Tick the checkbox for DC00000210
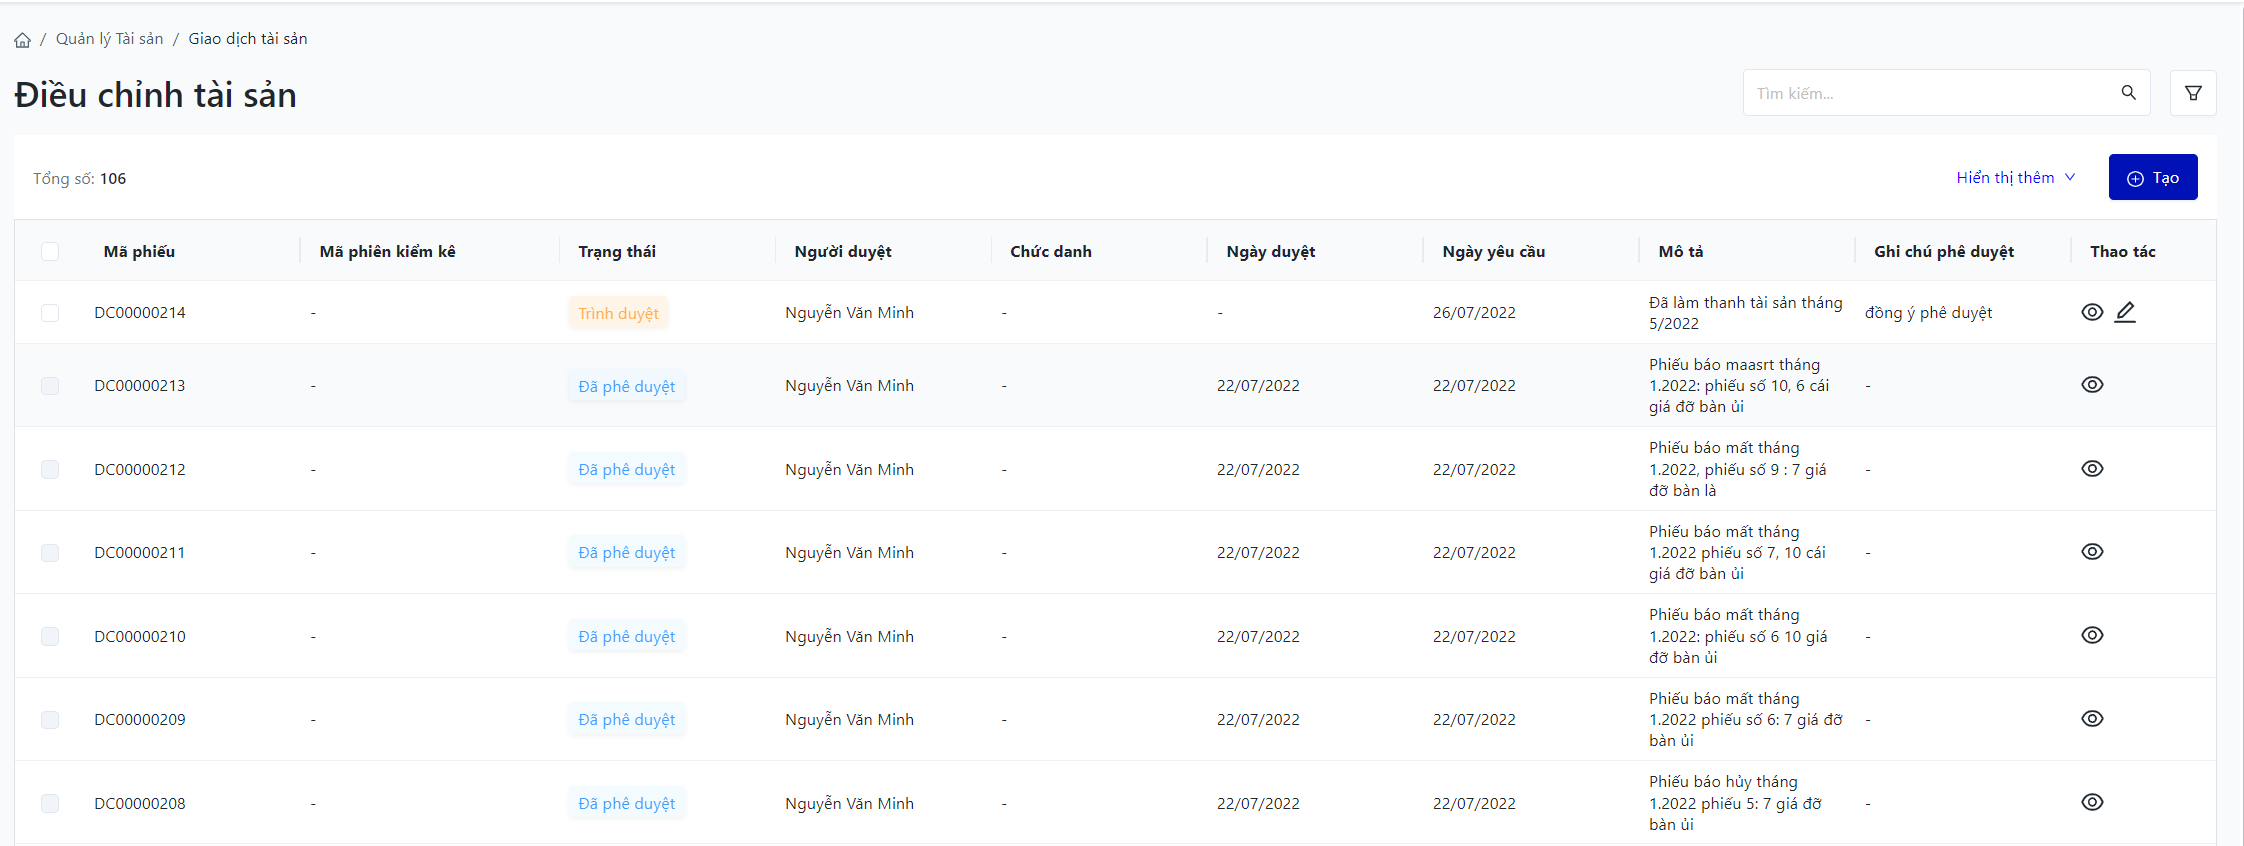 [x=50, y=637]
